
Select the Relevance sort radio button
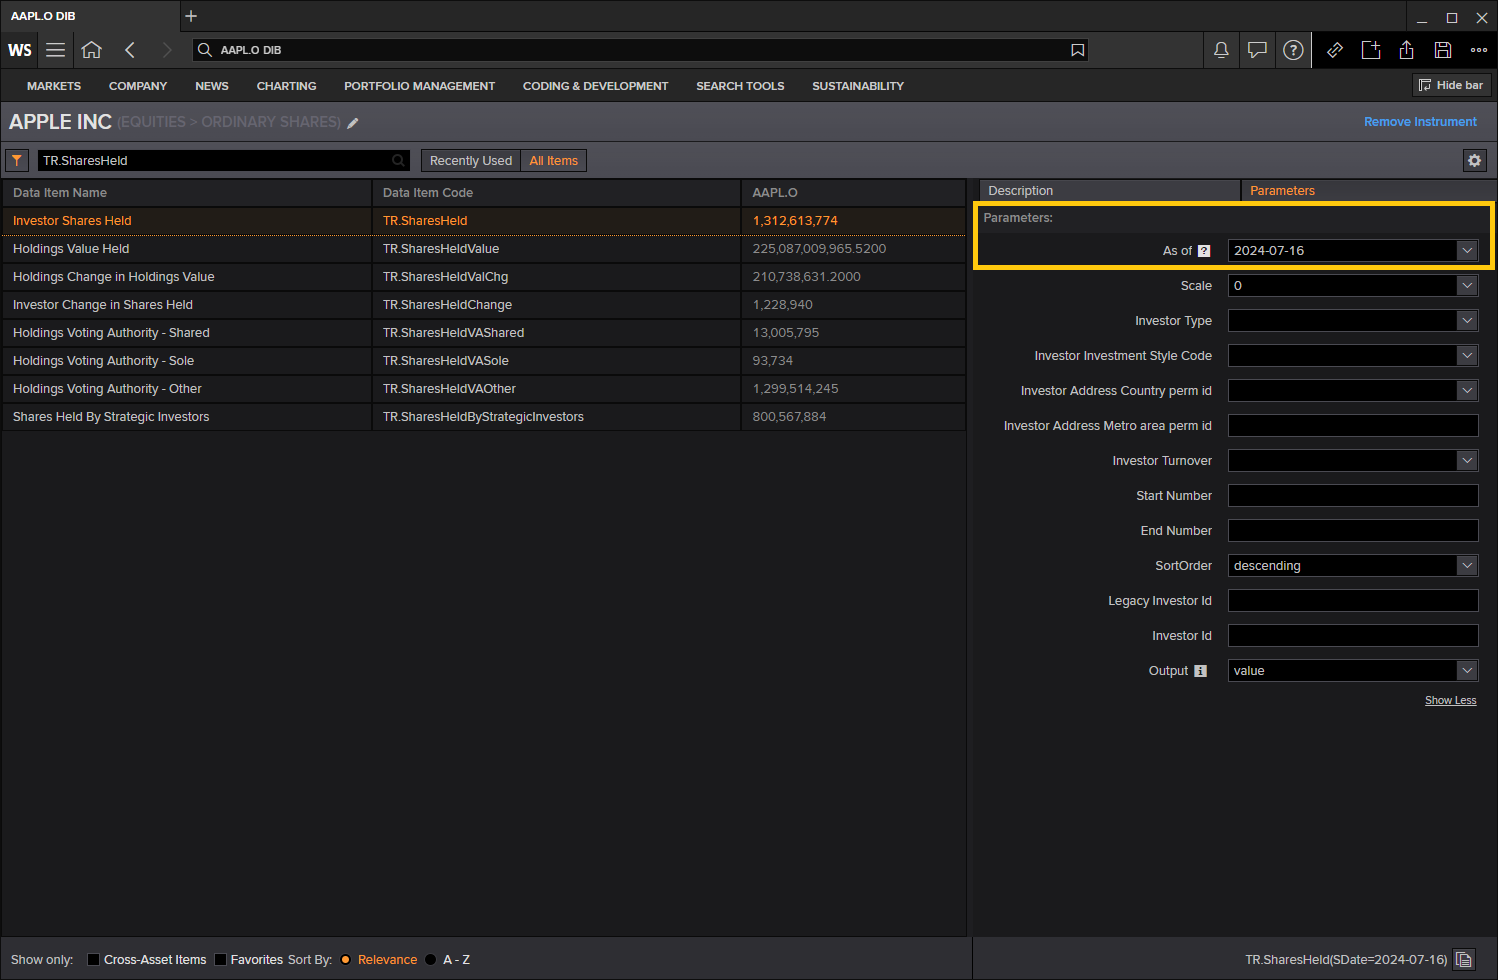pos(346,960)
